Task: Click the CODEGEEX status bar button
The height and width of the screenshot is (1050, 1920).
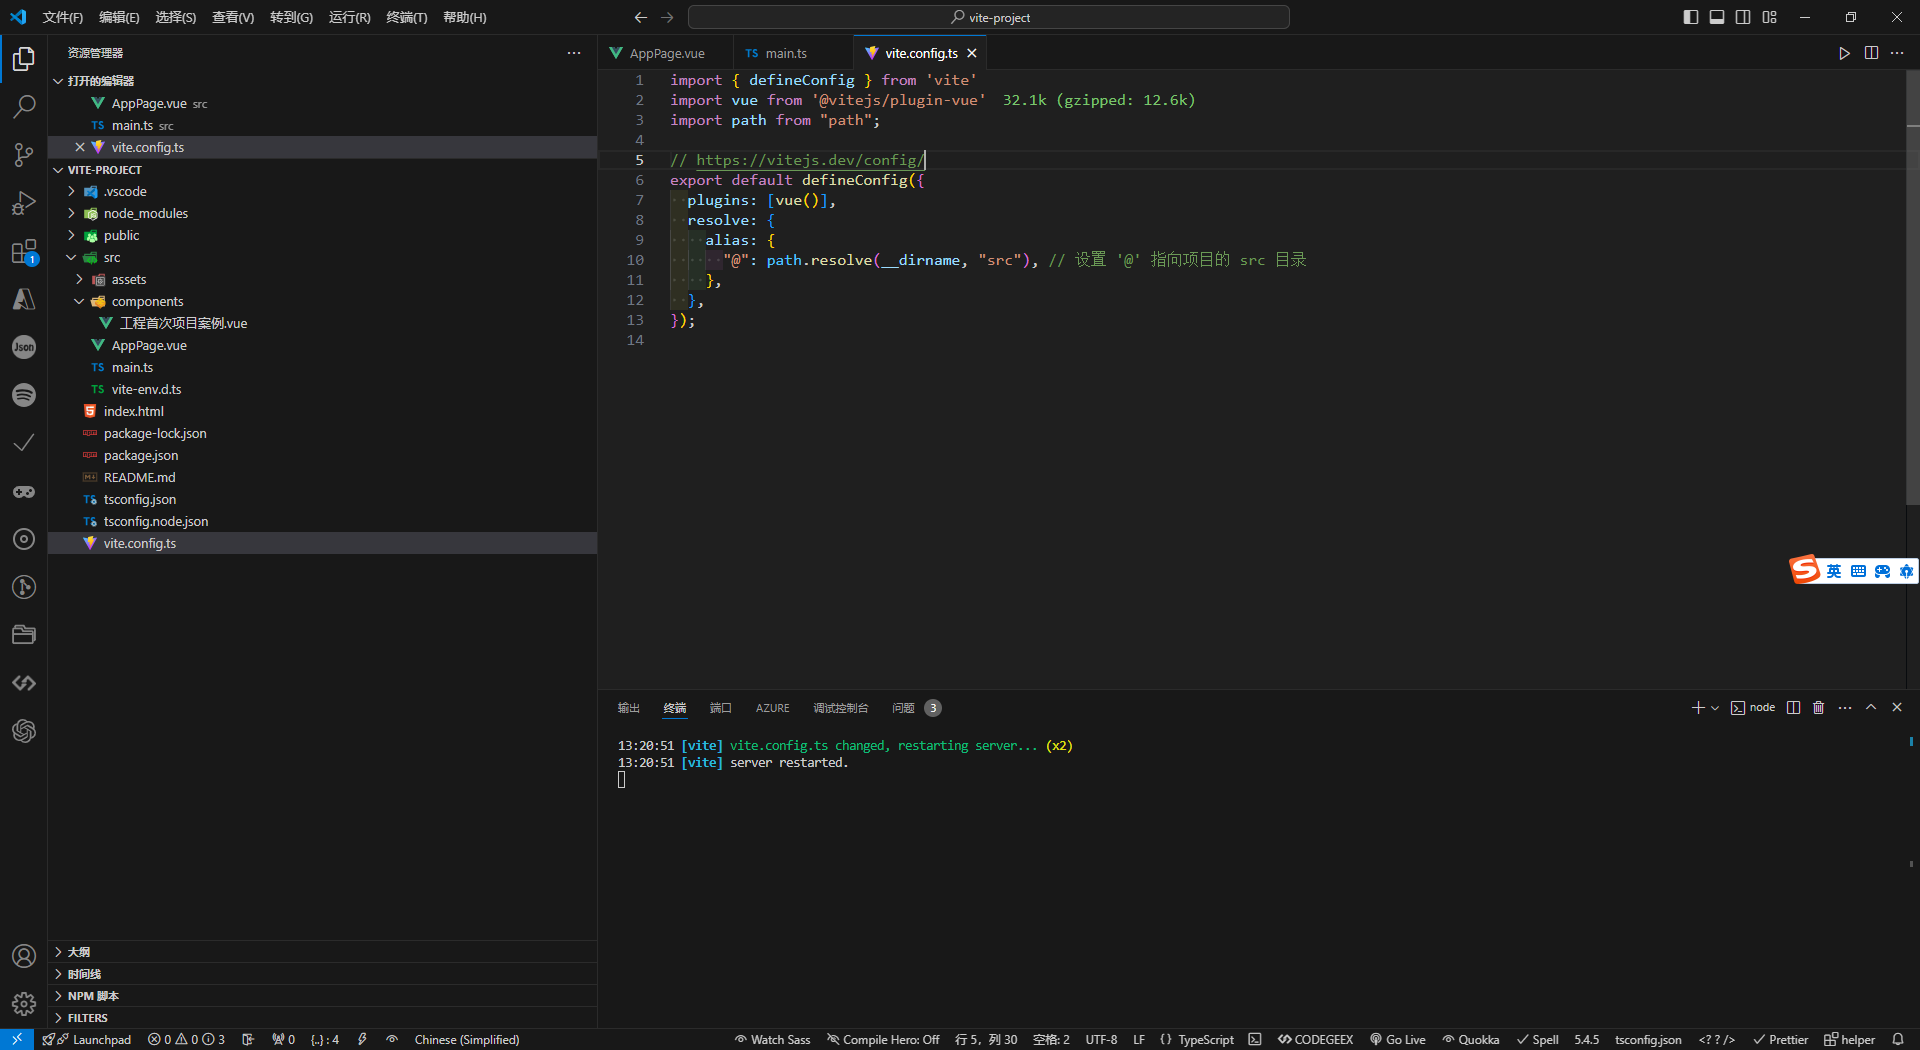Action: 1315,1040
